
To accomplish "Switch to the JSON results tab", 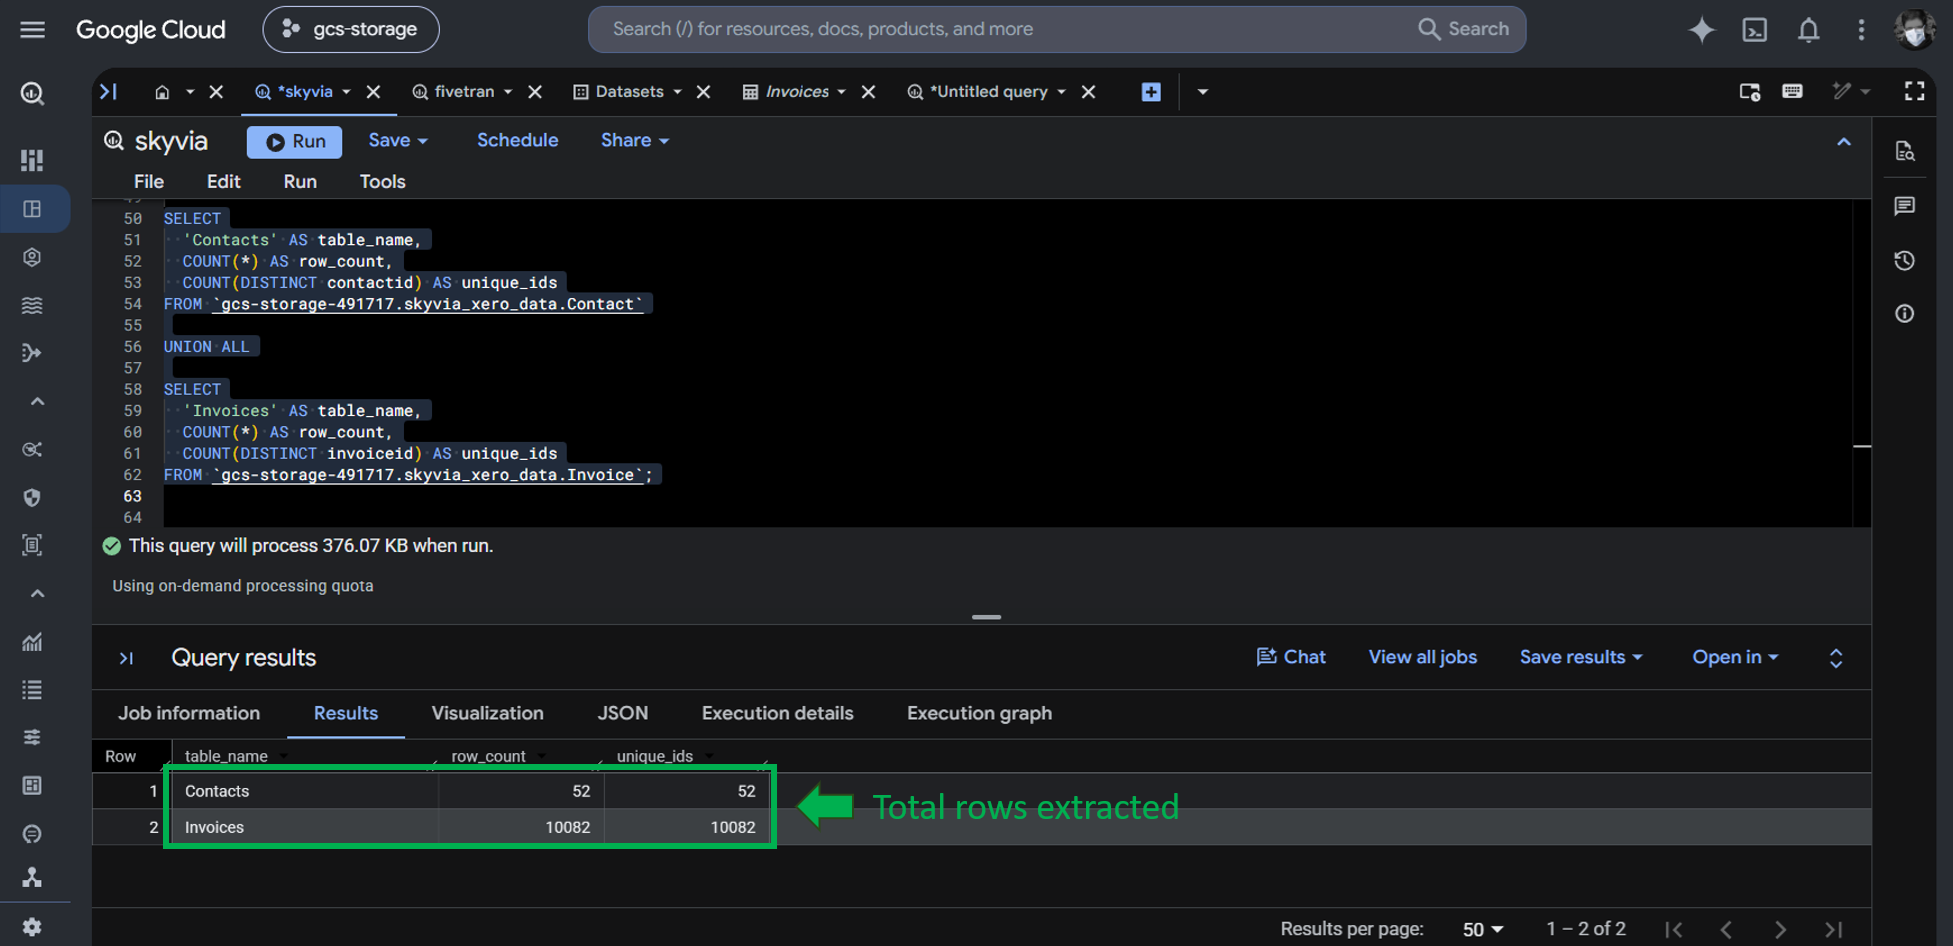I will click(x=623, y=713).
